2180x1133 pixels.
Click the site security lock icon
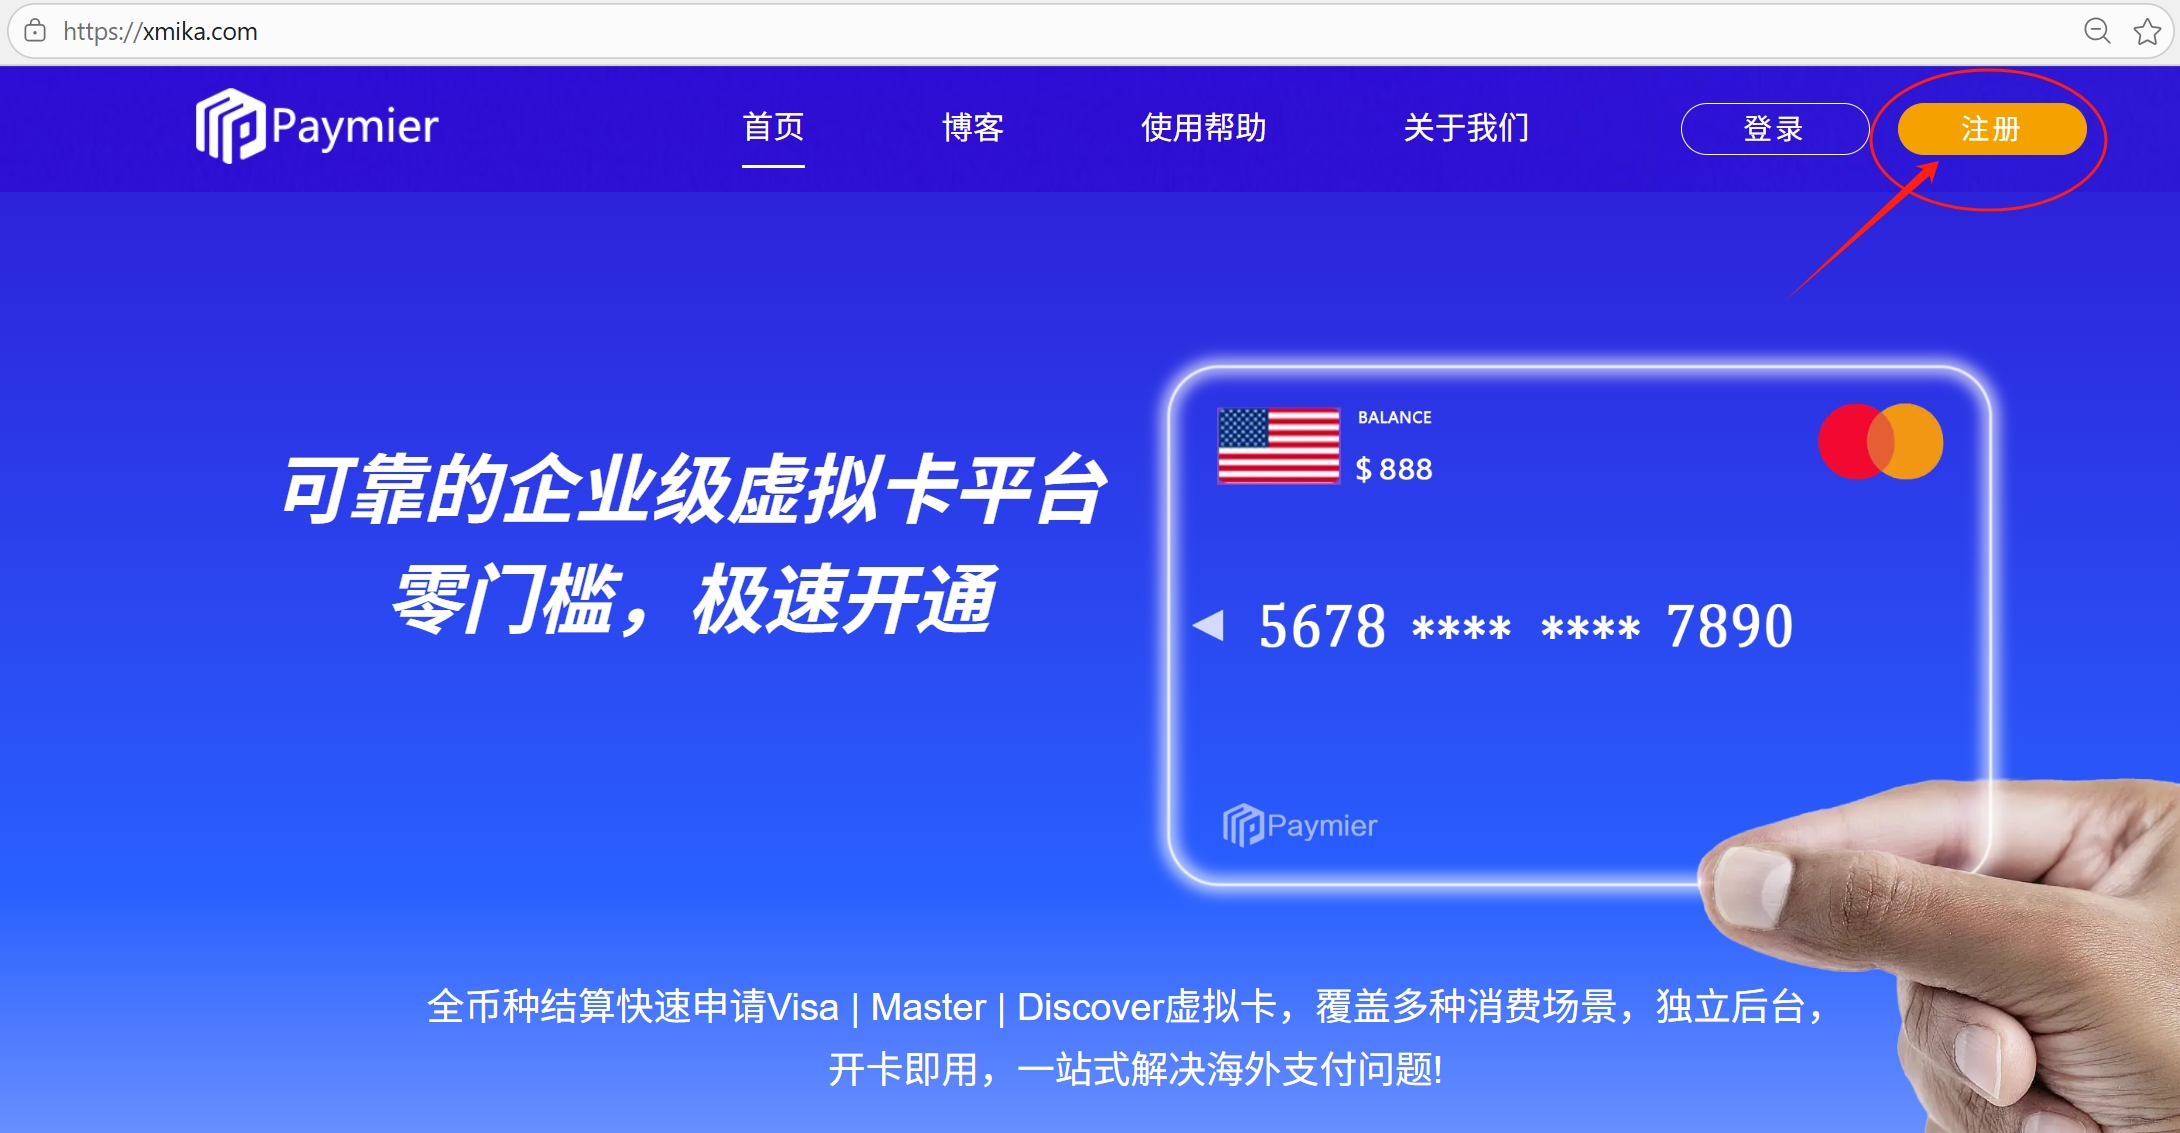tap(35, 31)
